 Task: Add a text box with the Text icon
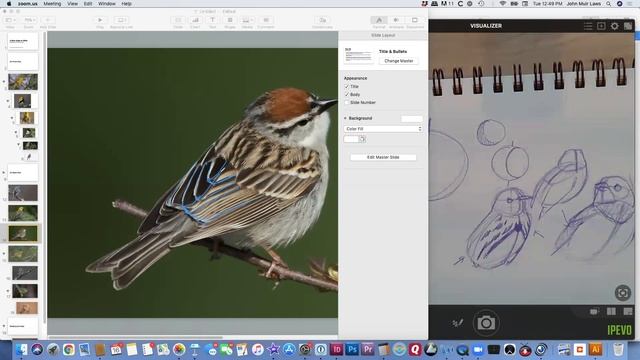pos(212,20)
